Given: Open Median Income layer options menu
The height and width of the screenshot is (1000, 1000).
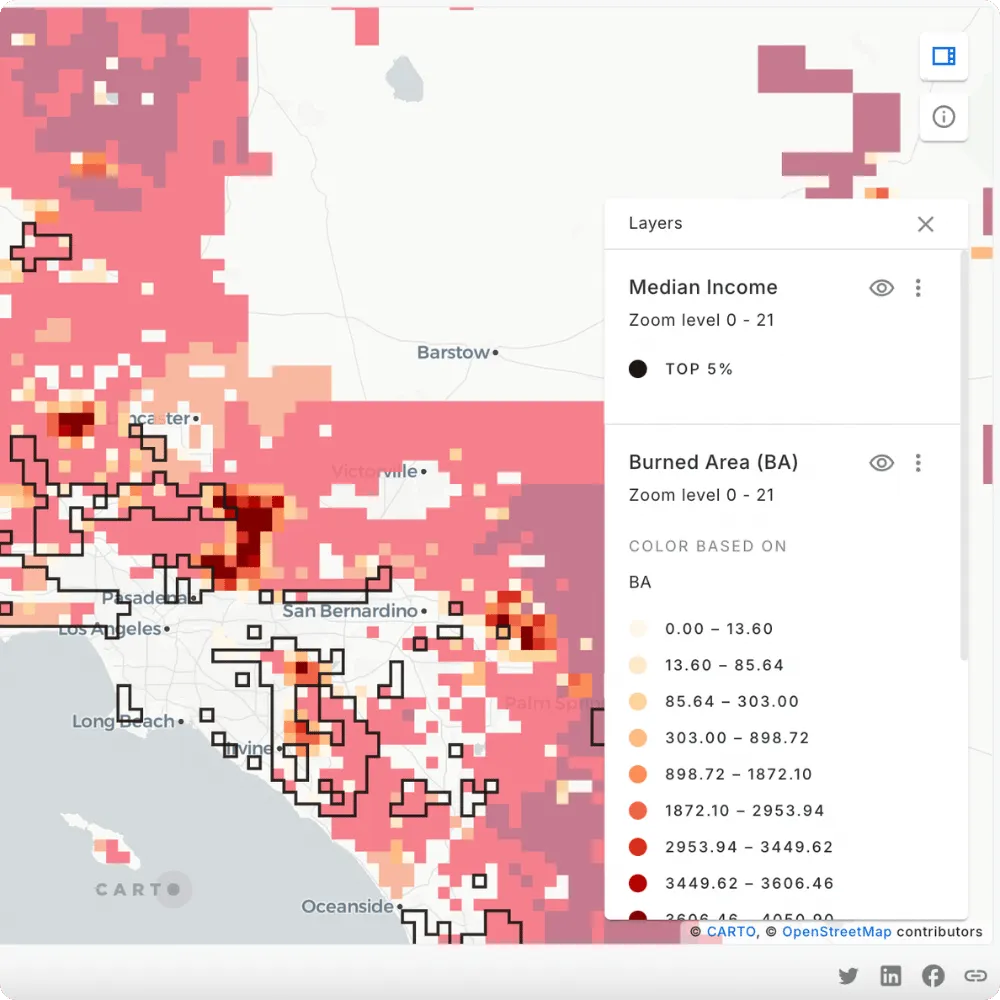Looking at the screenshot, I should [x=918, y=288].
